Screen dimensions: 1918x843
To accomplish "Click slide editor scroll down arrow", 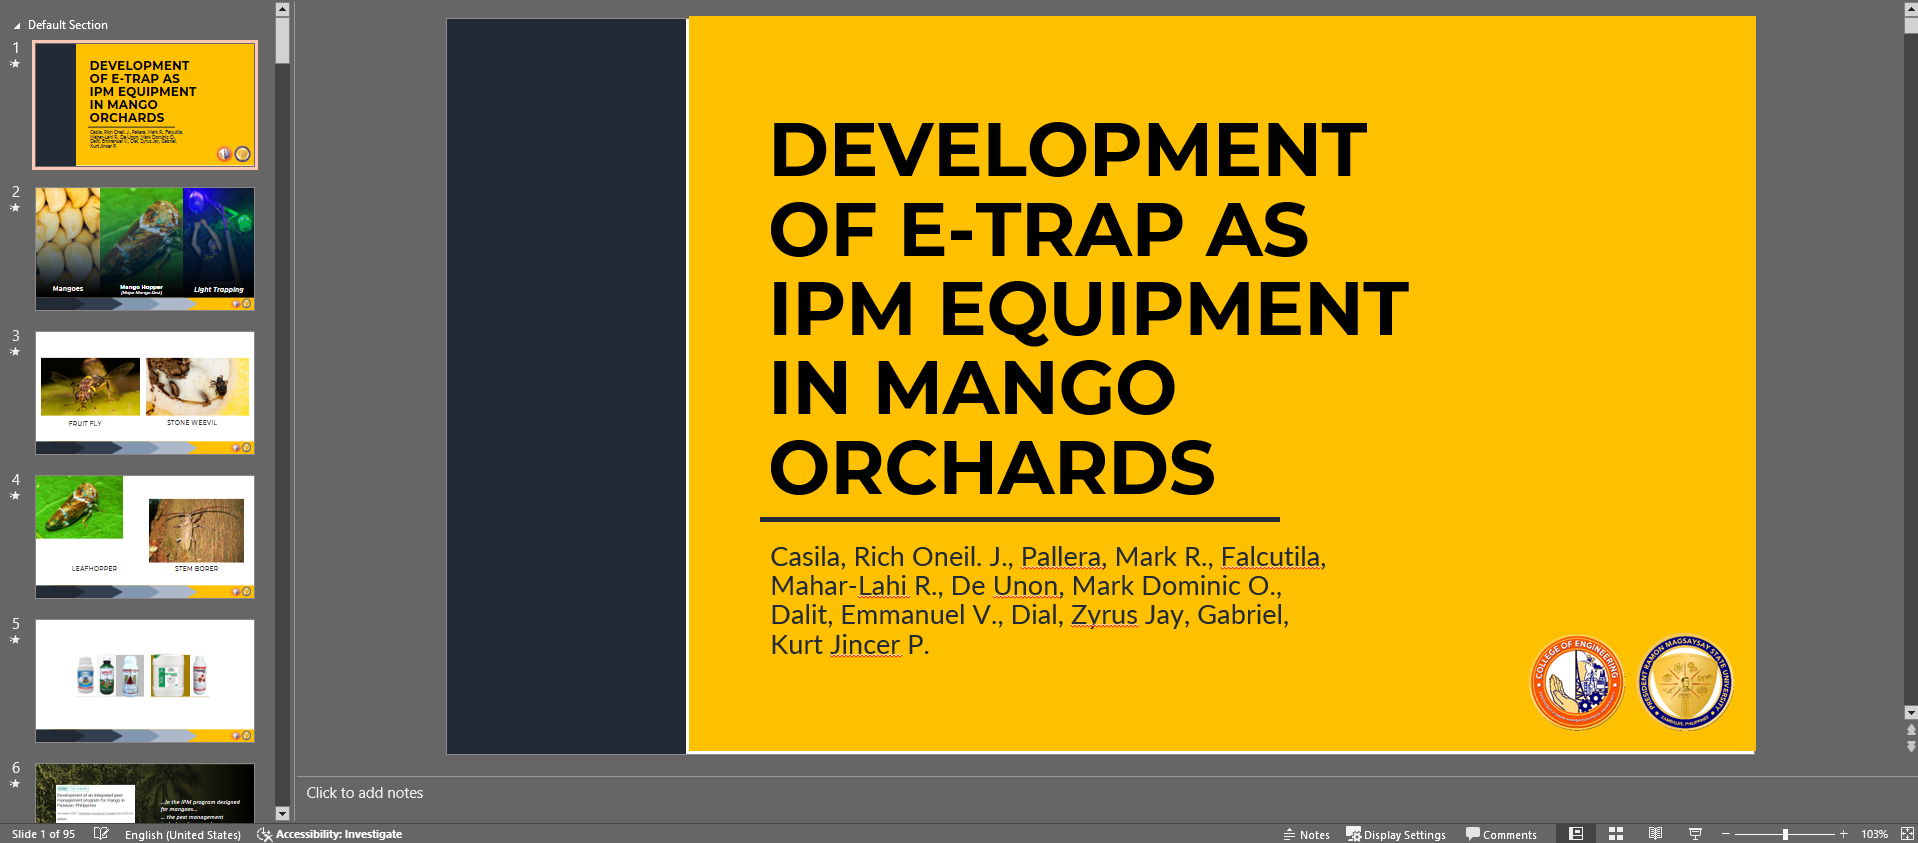I will point(1911,713).
